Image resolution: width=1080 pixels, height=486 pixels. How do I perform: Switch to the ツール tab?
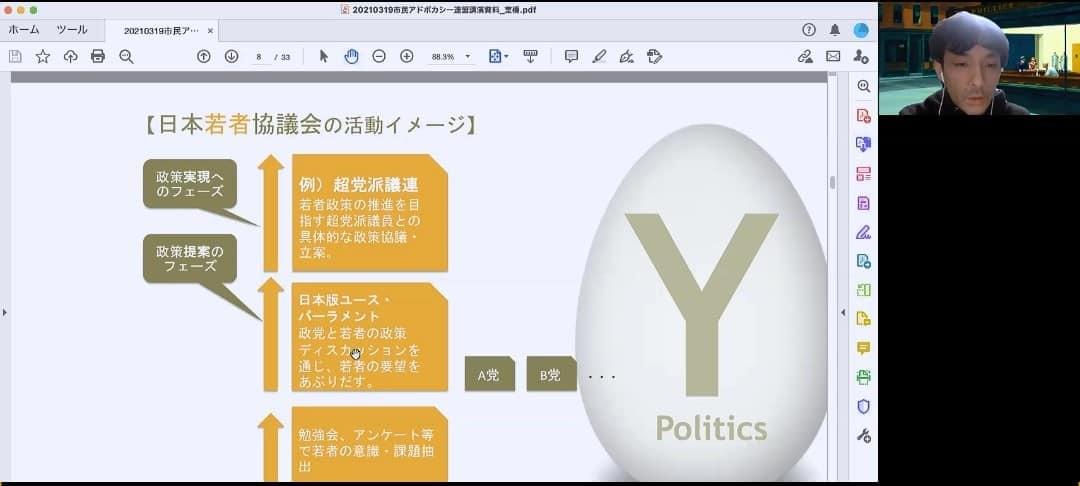(x=72, y=30)
